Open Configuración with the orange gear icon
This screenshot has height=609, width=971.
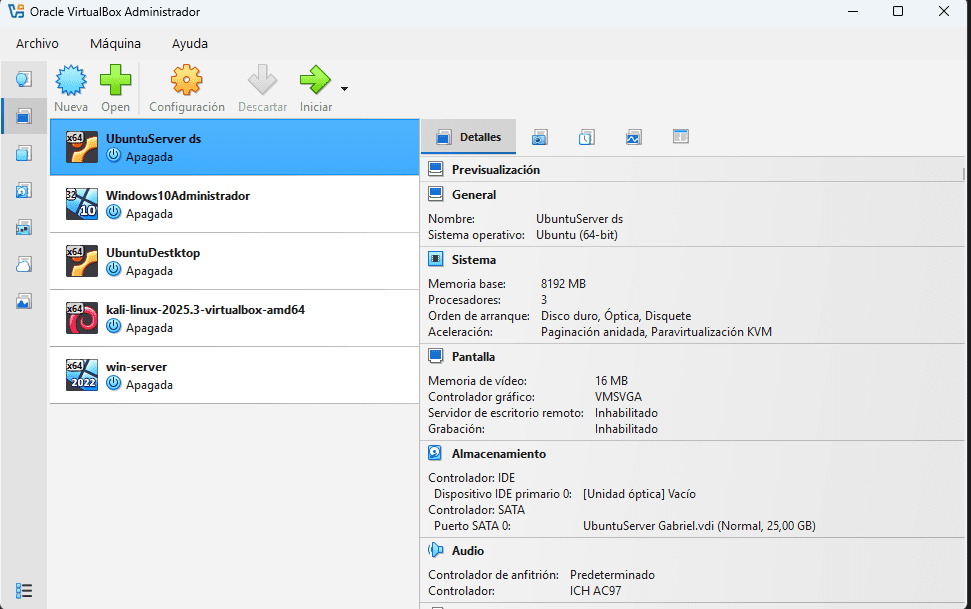pos(186,80)
